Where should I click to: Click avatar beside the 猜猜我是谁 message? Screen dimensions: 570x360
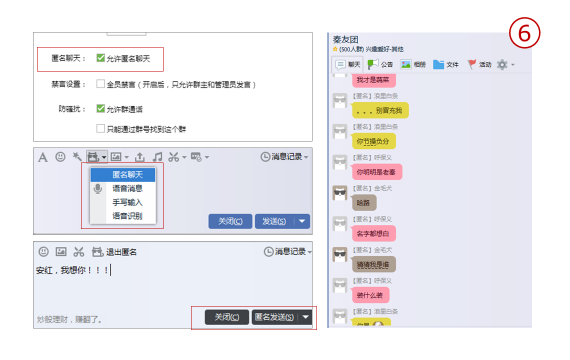340,255
